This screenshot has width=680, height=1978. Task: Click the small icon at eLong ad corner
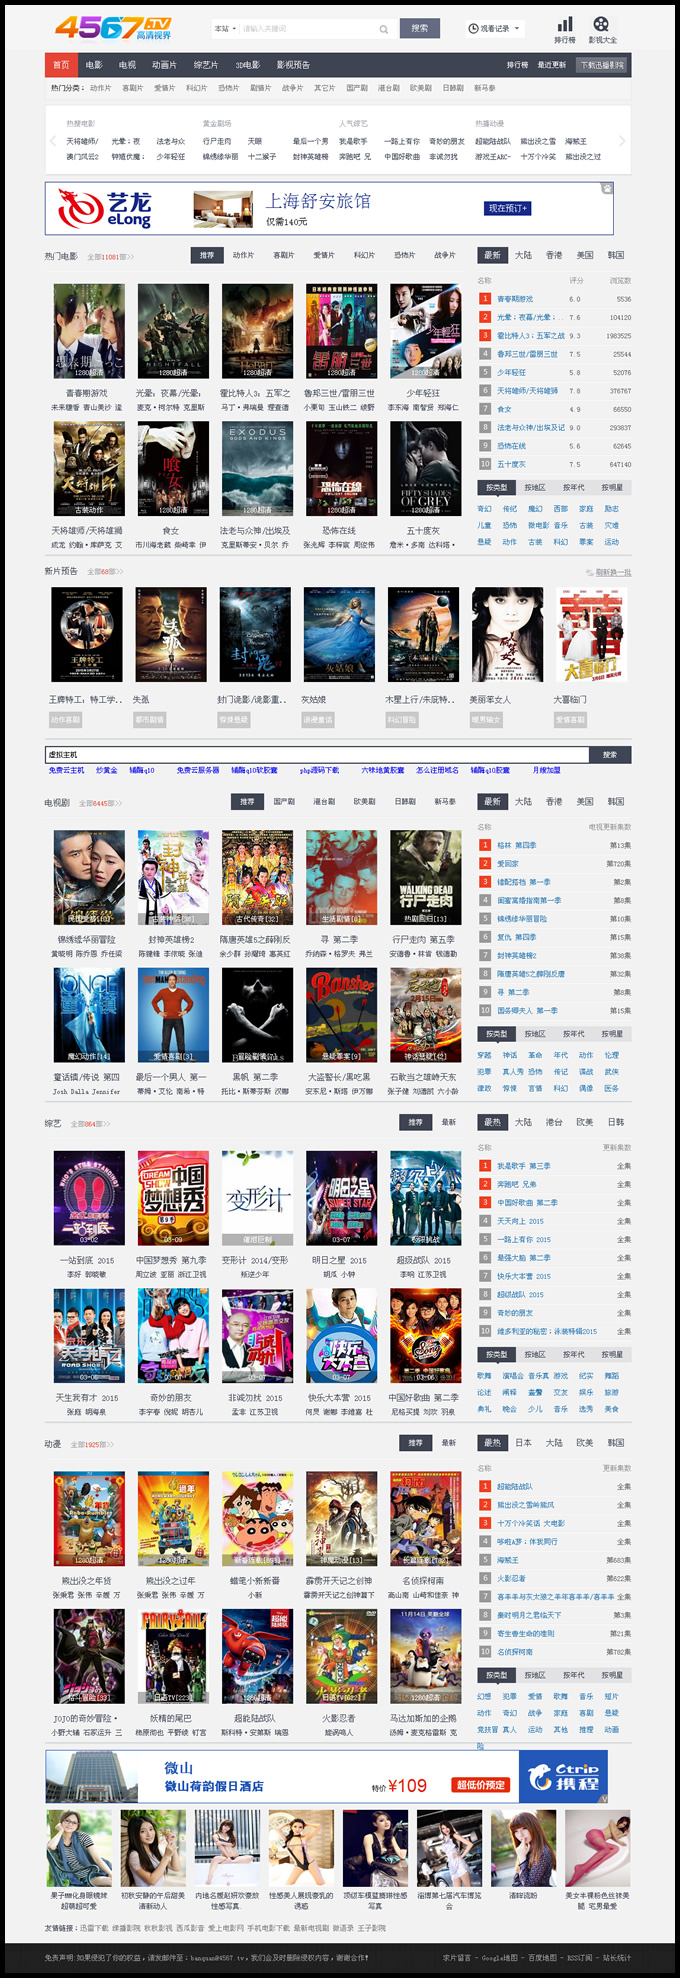point(606,188)
